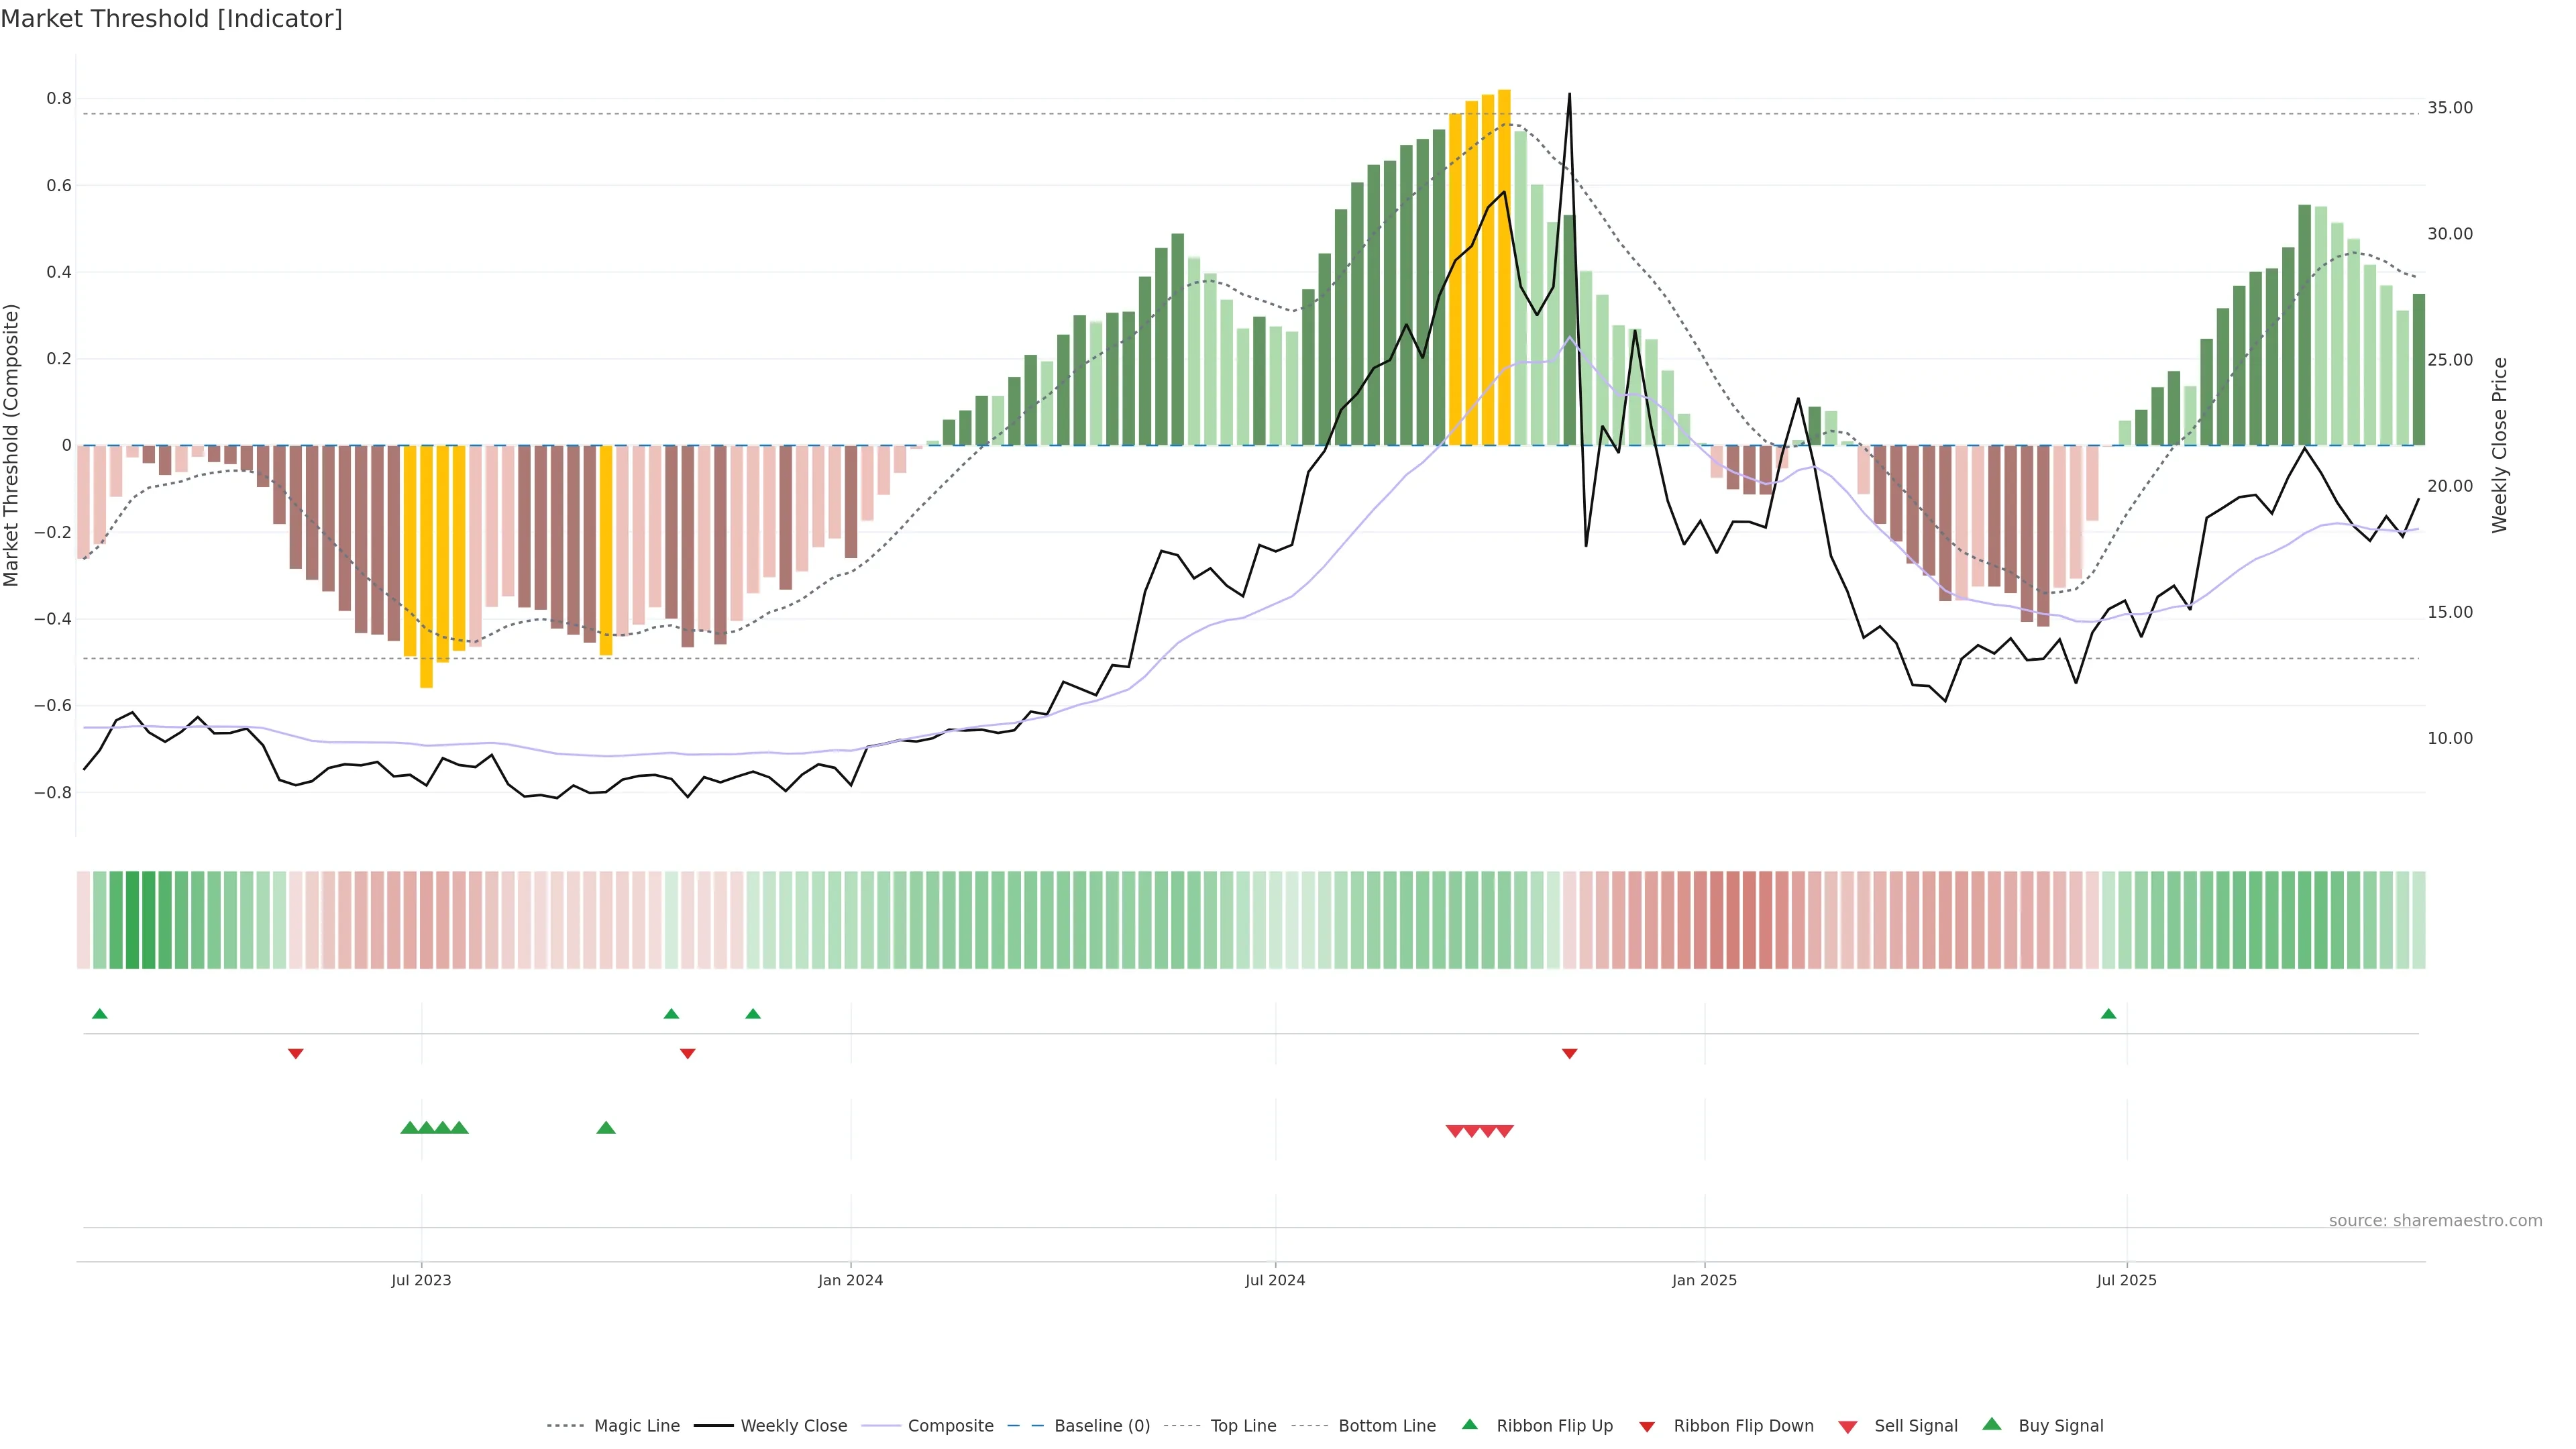
Task: Click the Market Threshold [Indicator] chart title
Action: [x=171, y=19]
